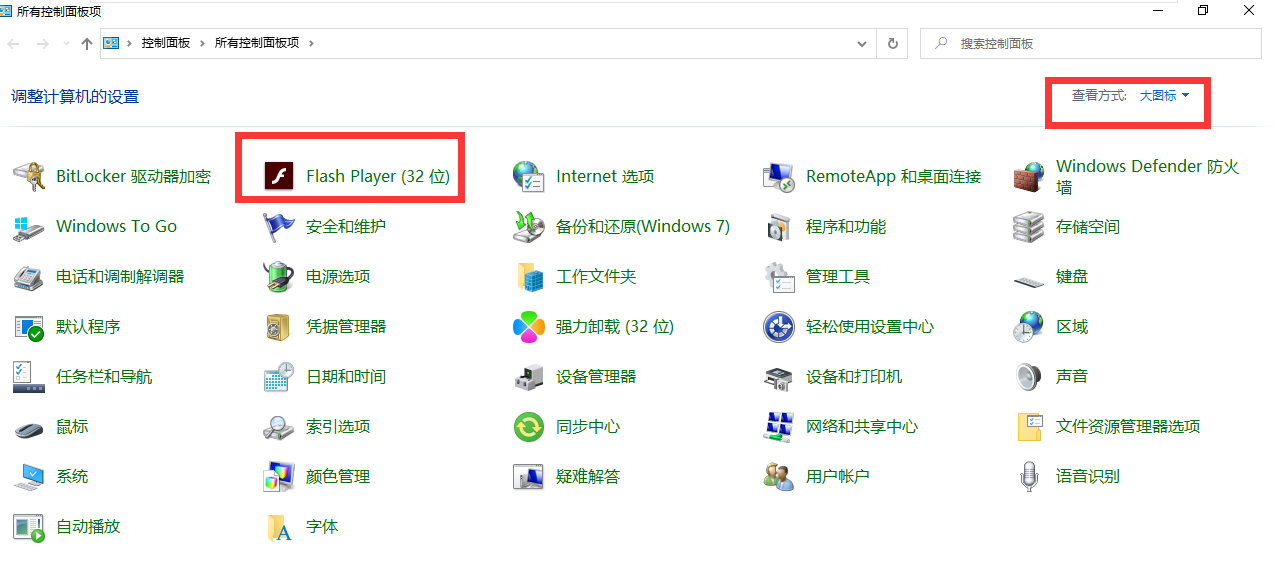The image size is (1274, 562).
Task: Click the Windows Defender 防火墙 icon
Action: click(x=1029, y=177)
